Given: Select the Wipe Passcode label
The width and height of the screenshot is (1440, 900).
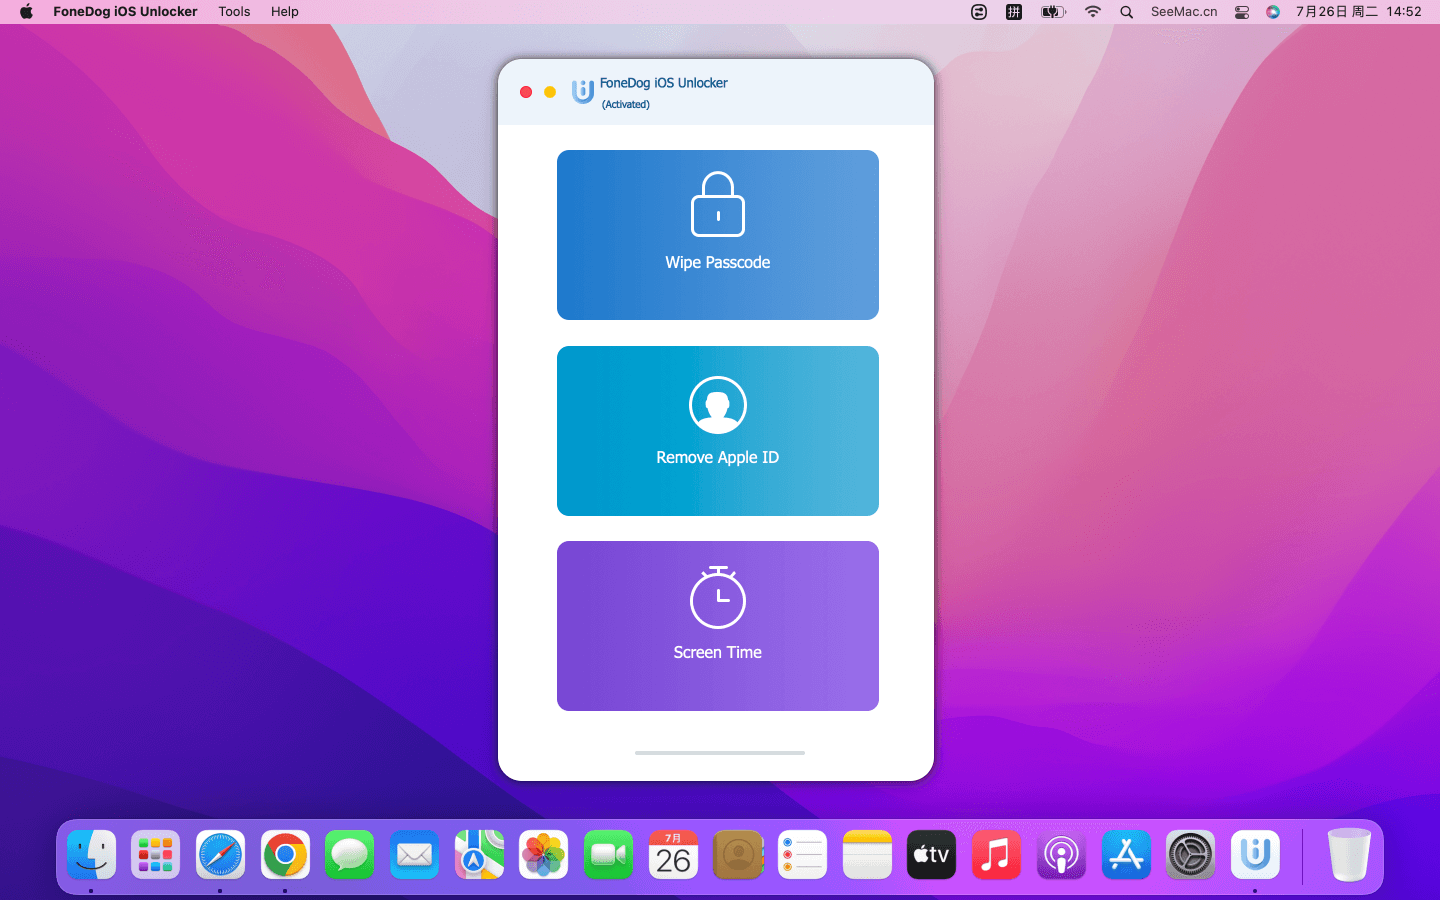Looking at the screenshot, I should coord(717,262).
